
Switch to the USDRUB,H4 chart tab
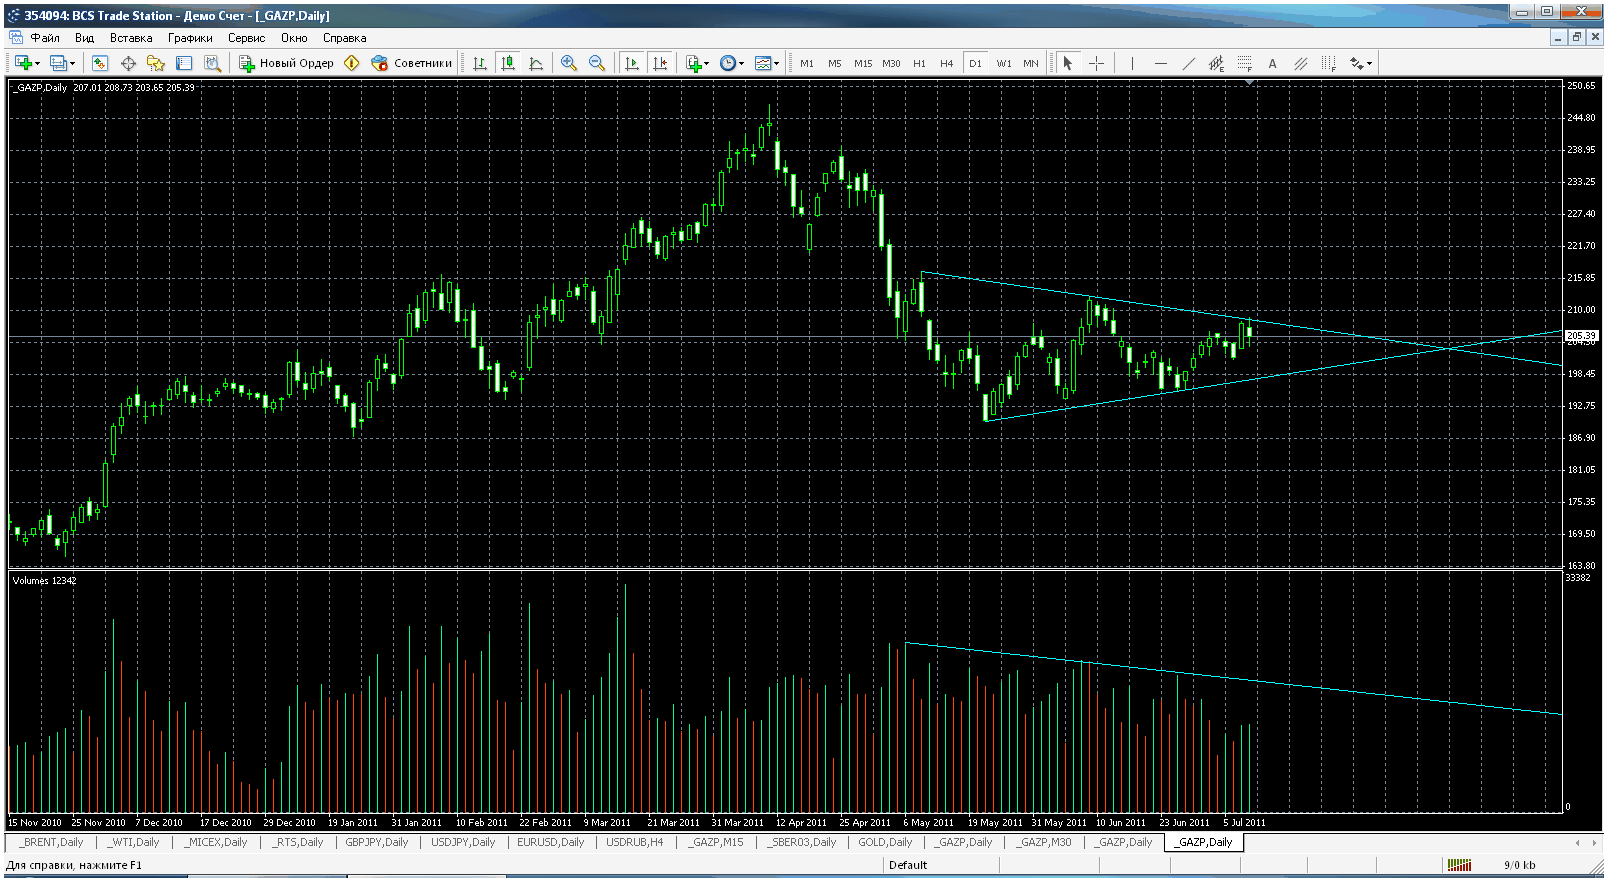click(634, 842)
